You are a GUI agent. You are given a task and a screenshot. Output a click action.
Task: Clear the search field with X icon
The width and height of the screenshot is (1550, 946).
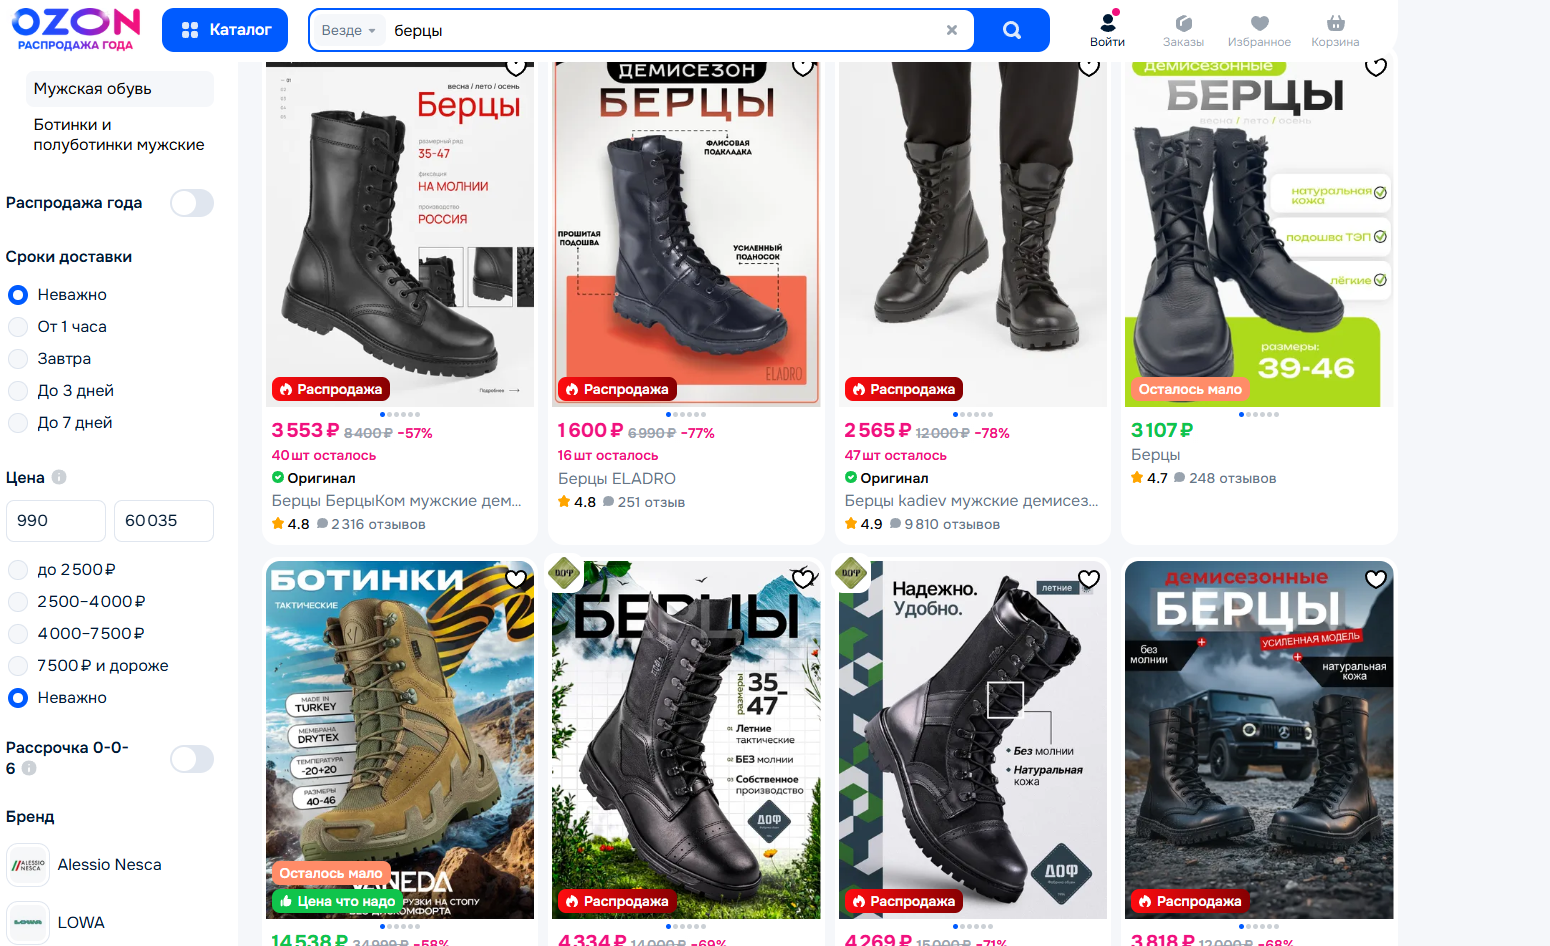click(x=952, y=30)
